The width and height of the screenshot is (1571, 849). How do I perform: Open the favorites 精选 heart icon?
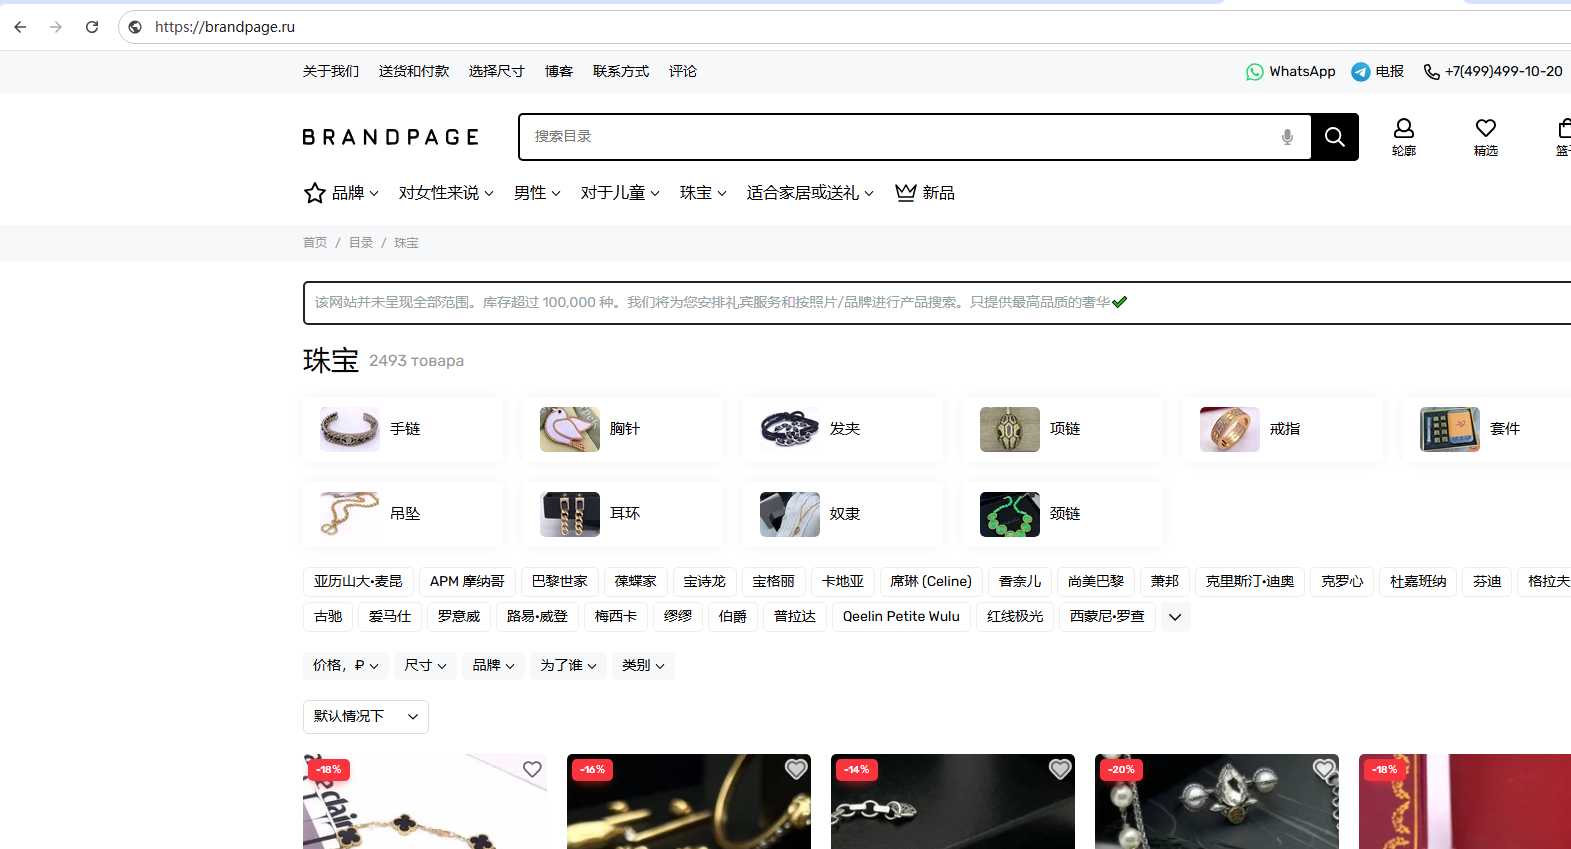coord(1486,137)
